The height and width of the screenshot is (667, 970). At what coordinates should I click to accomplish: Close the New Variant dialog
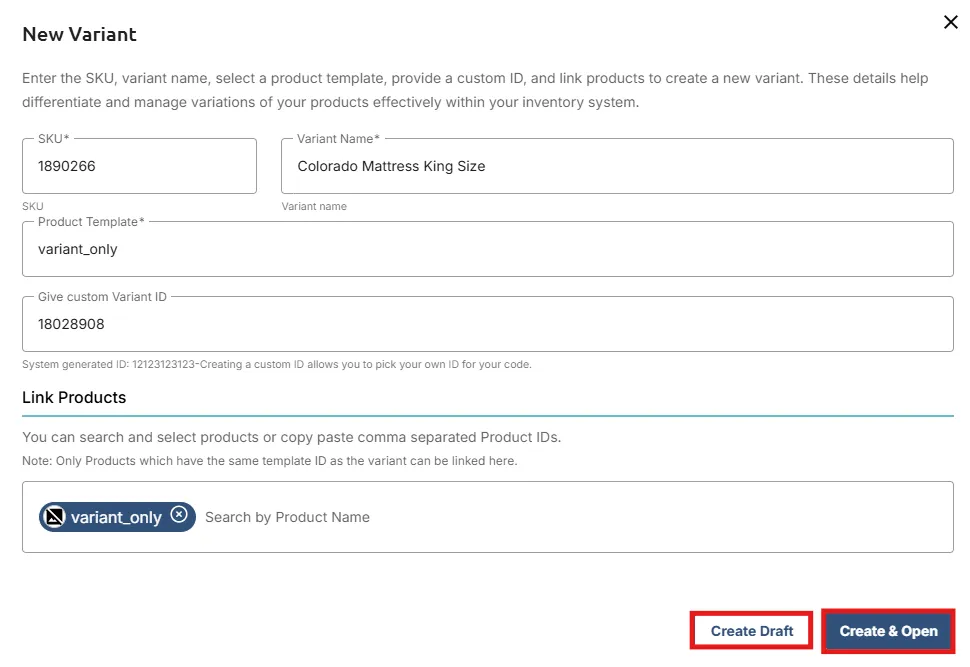tap(950, 22)
